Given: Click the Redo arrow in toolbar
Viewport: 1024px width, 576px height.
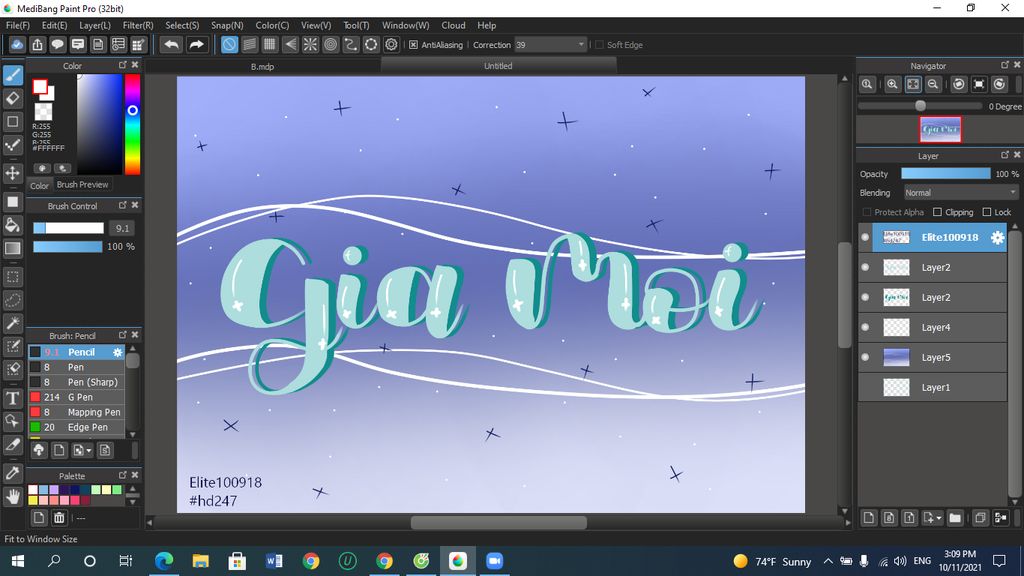Looking at the screenshot, I should pyautogui.click(x=196, y=44).
